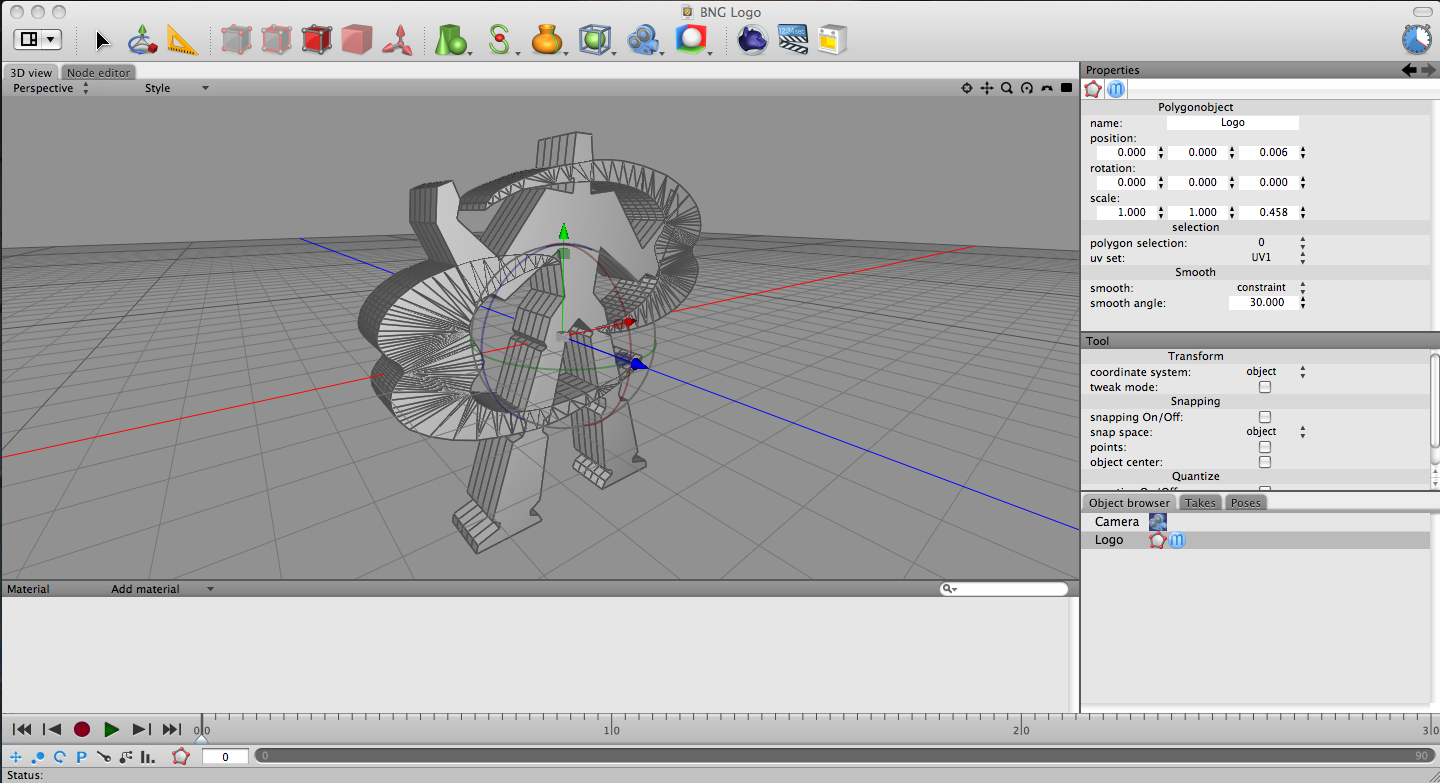The image size is (1440, 783).
Task: Click the zoom magnifier in 3D view
Action: click(x=1007, y=88)
